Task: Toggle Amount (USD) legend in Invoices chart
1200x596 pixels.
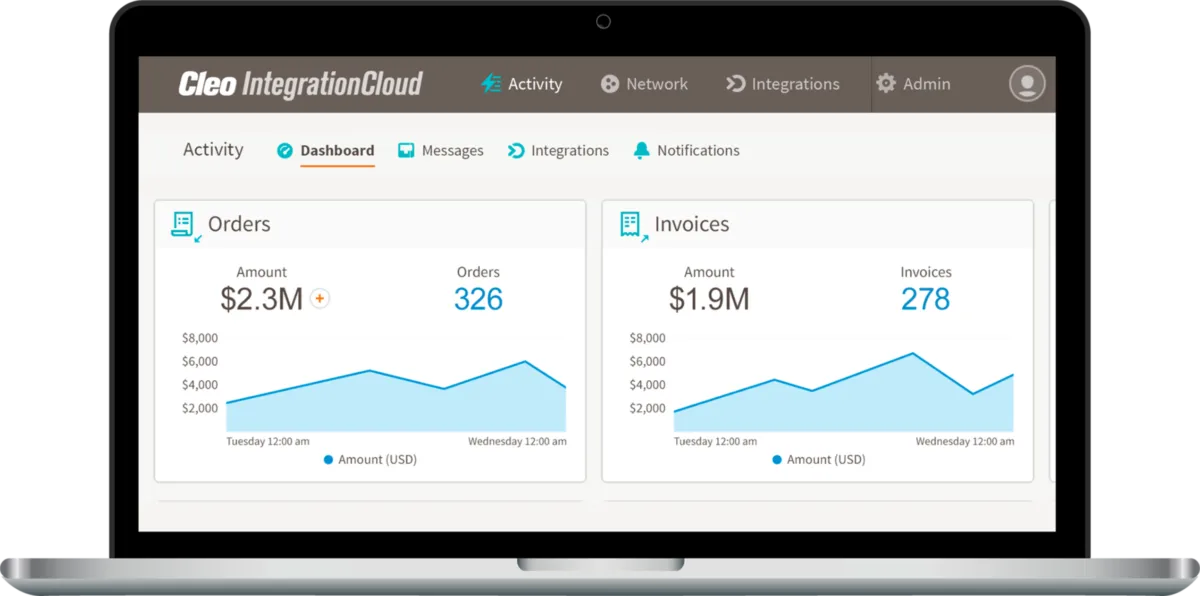Action: [x=818, y=460]
